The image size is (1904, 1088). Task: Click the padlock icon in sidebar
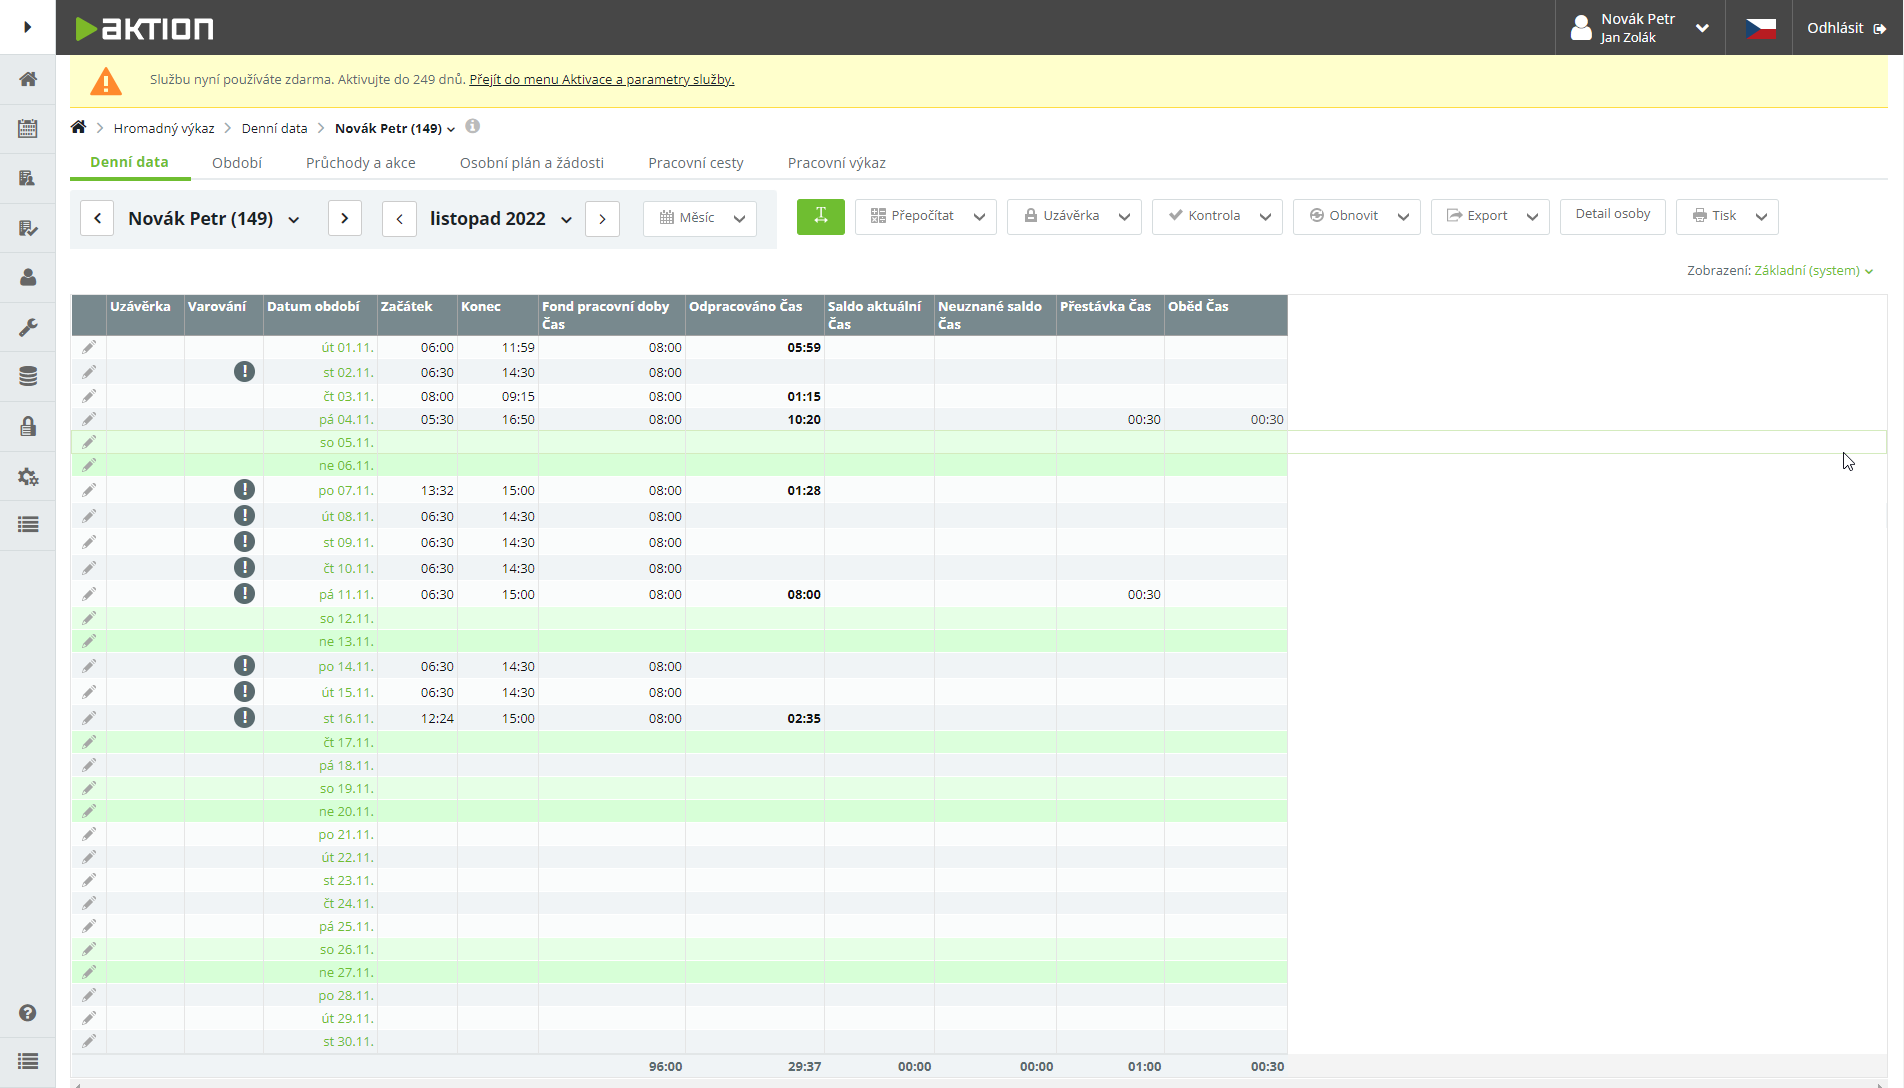pyautogui.click(x=28, y=426)
